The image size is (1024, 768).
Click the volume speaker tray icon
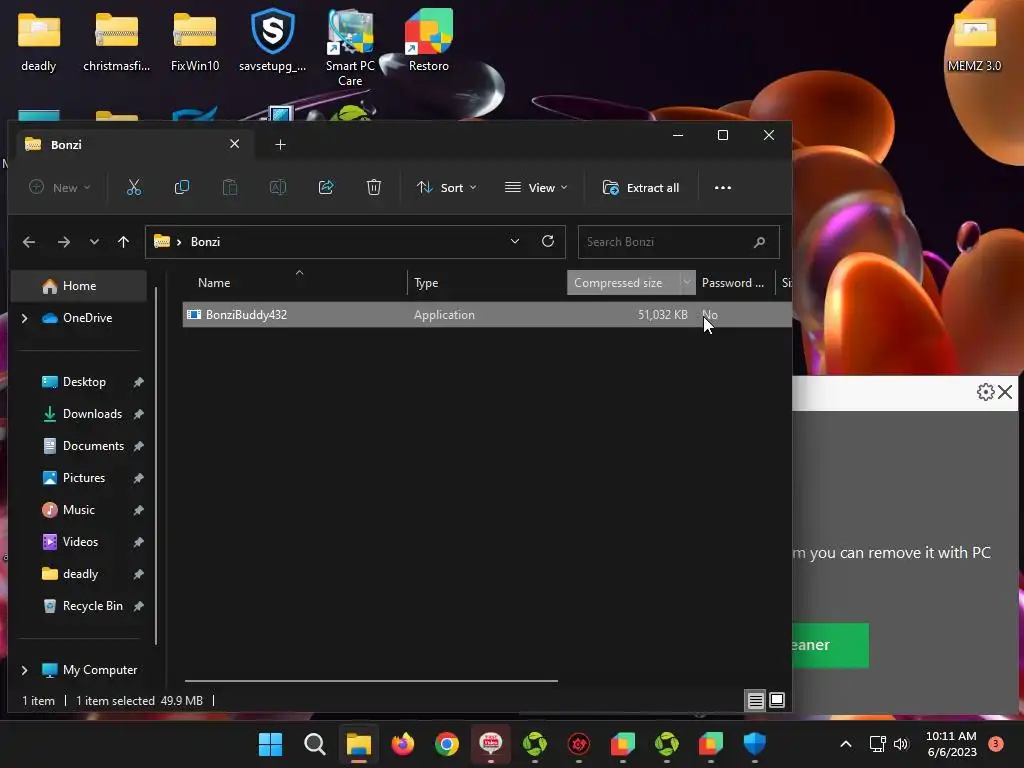point(901,744)
